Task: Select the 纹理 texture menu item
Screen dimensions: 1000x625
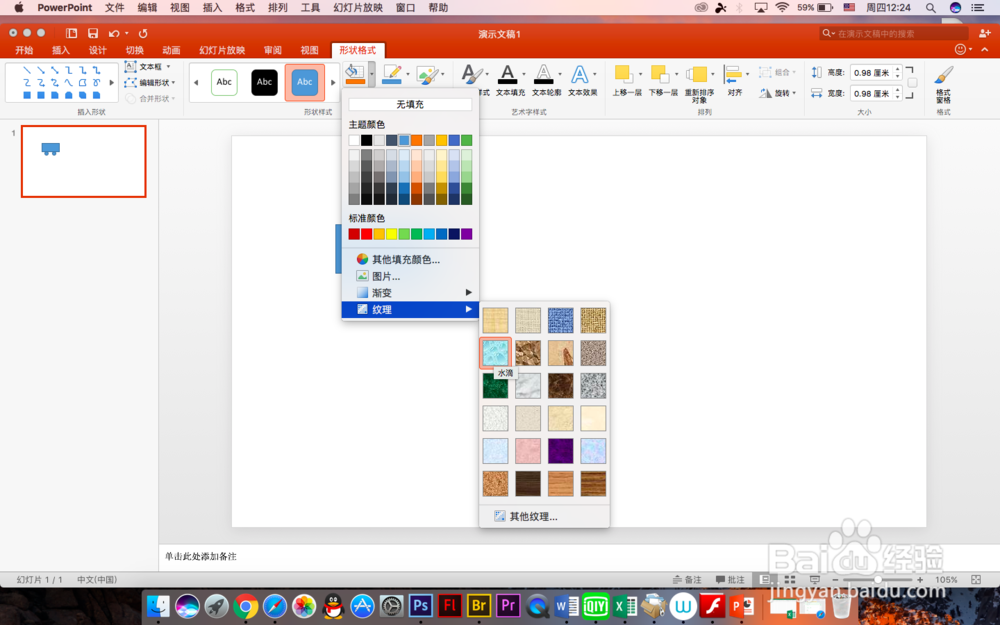Action: click(410, 309)
